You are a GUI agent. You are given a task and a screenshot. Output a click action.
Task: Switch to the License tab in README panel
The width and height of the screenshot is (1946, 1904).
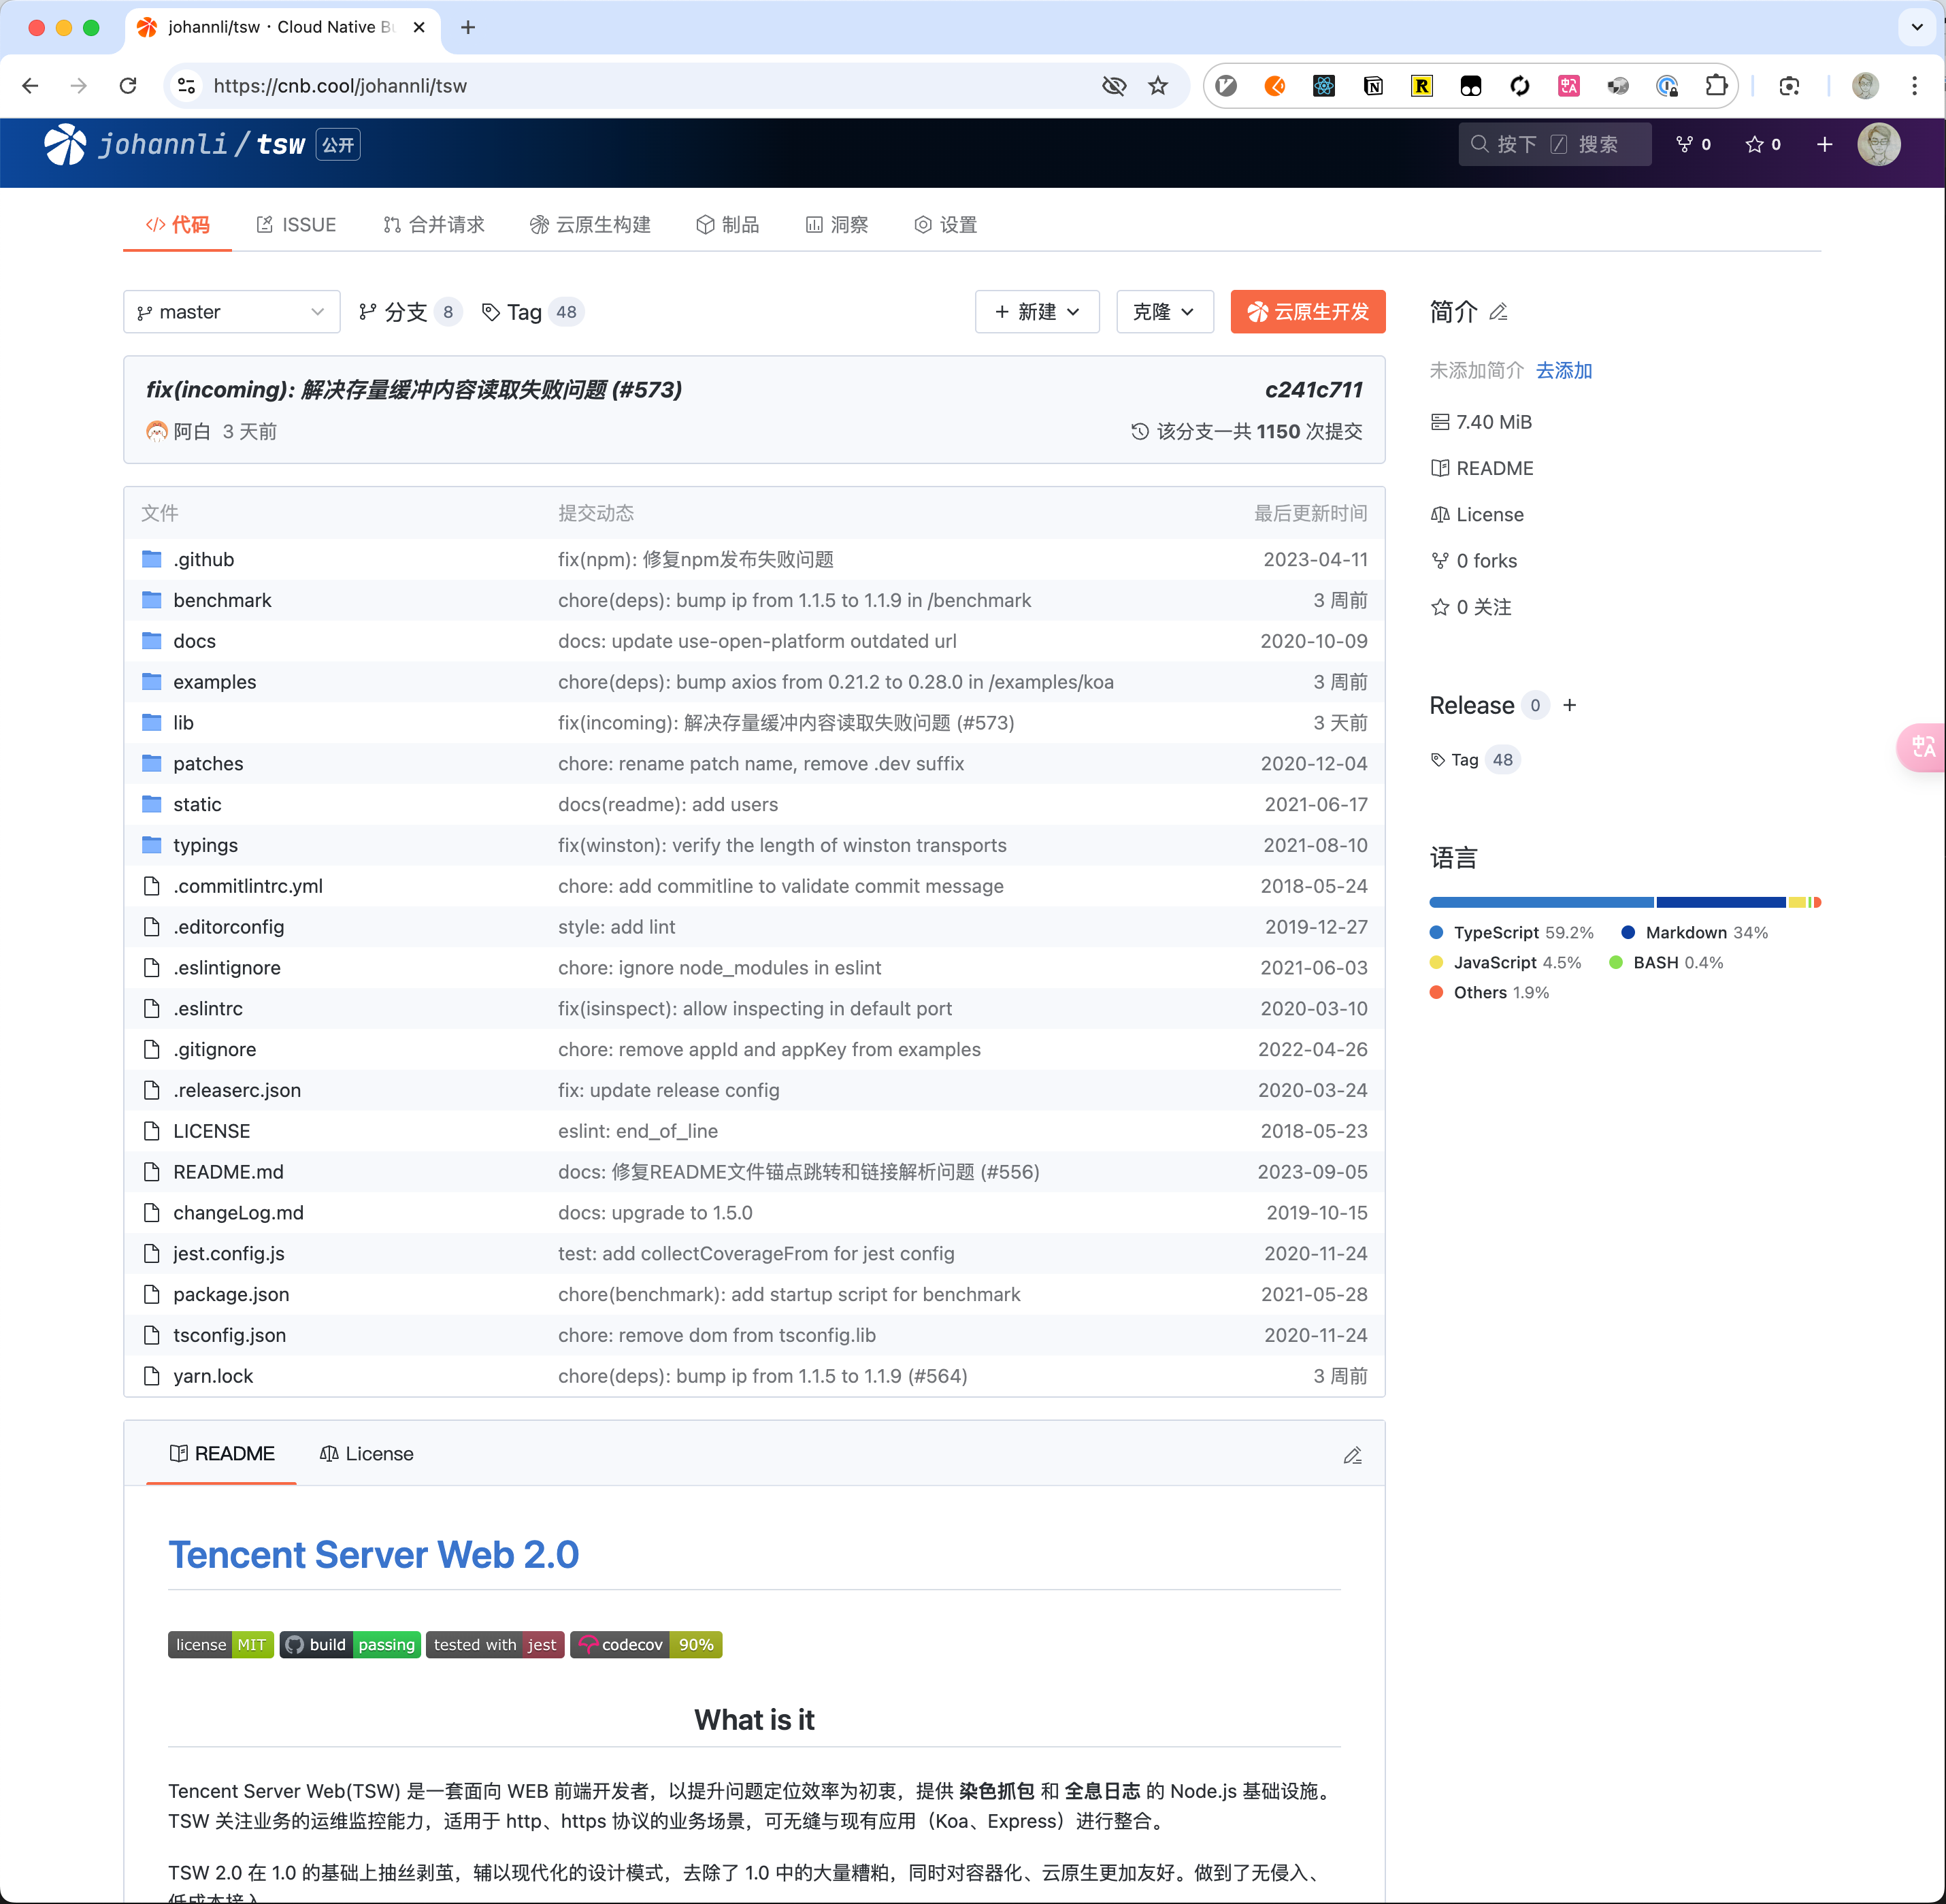366,1454
